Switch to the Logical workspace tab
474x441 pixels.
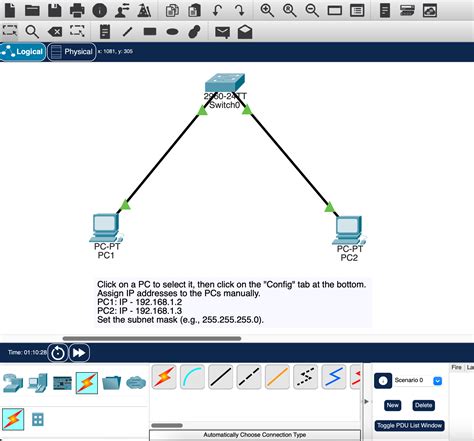[23, 52]
